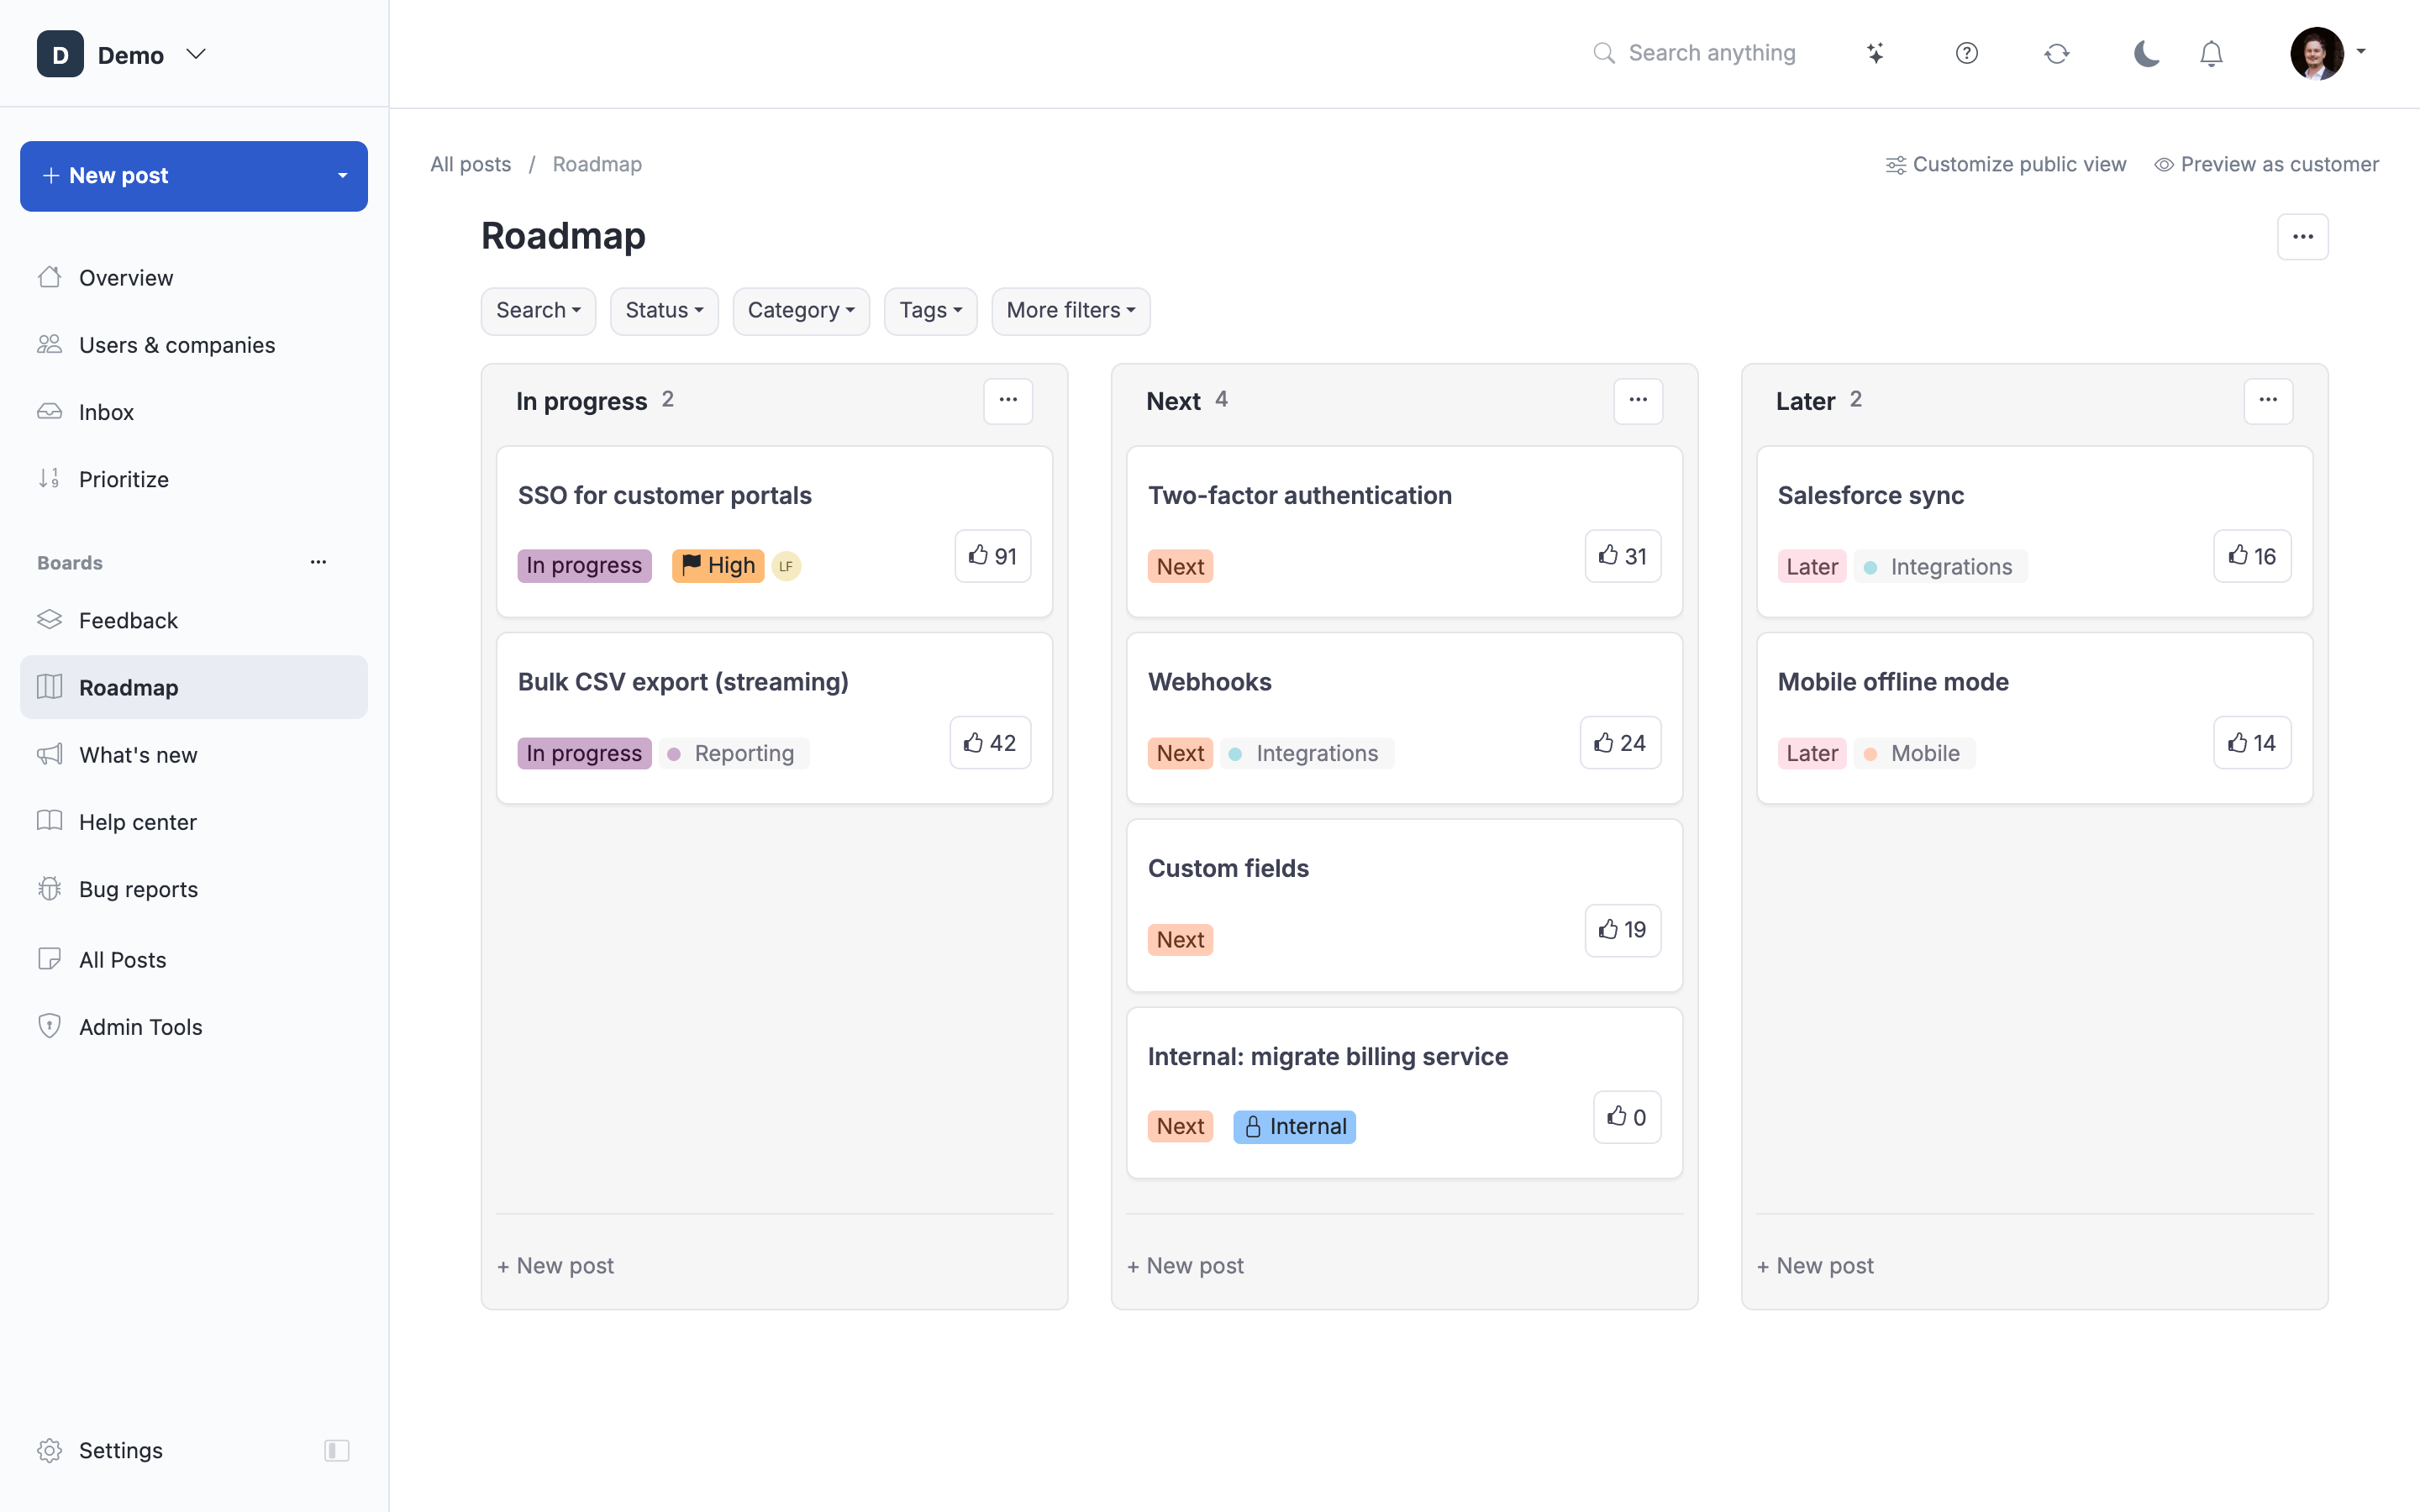Screen dimensions: 2420x1512
Task: Upvote Bulk CSV export post
Action: pos(990,743)
